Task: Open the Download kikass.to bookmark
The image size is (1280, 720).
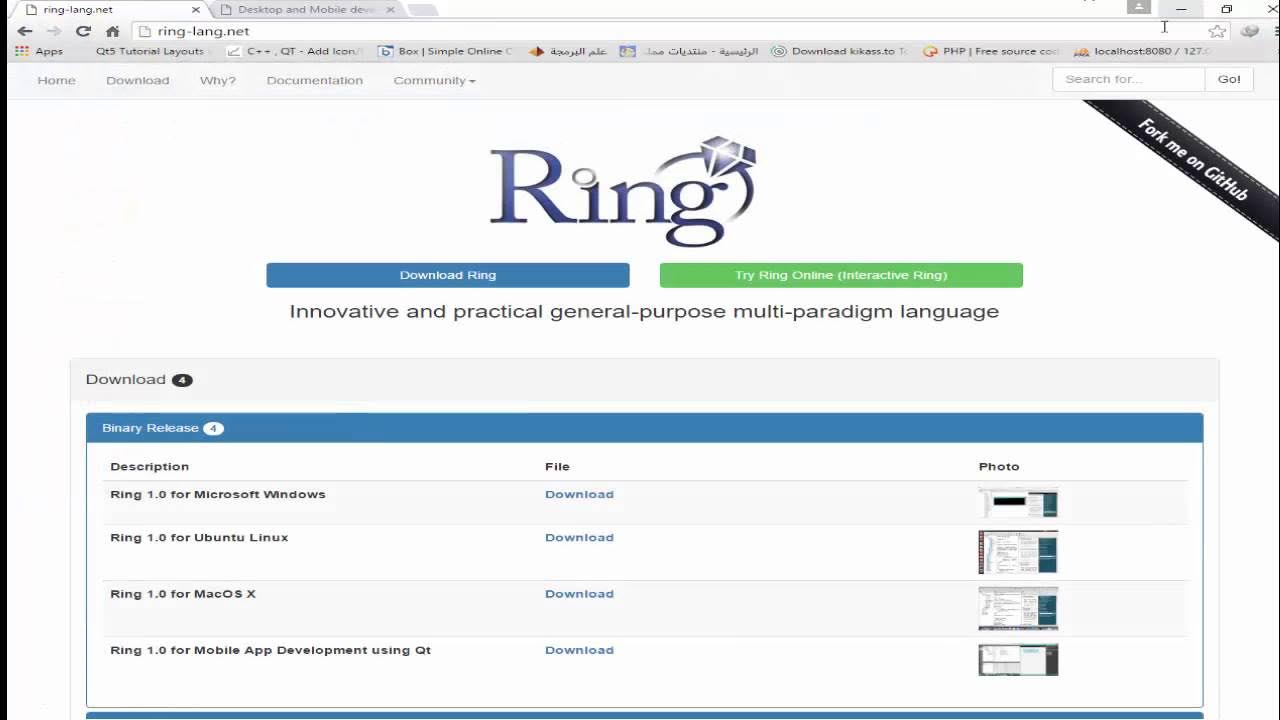Action: [x=840, y=51]
